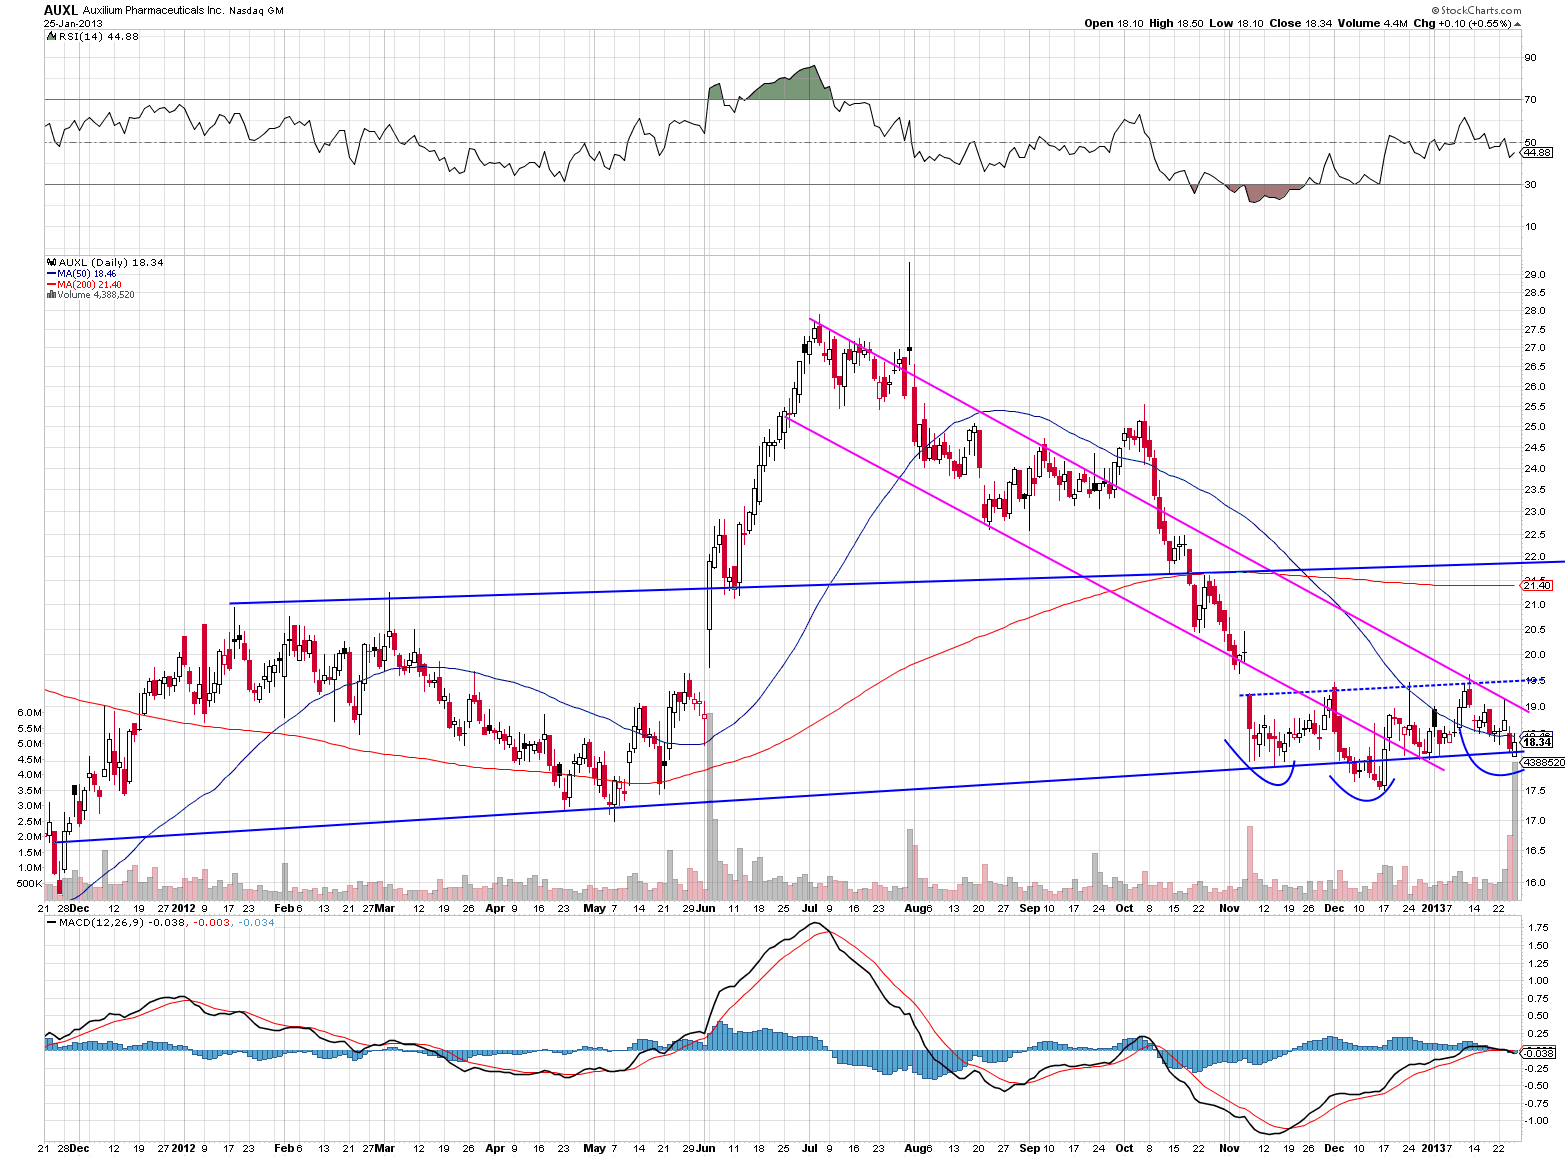The height and width of the screenshot is (1157, 1565).
Task: Expand the RSI 44.88 value marker
Action: pos(1535,151)
